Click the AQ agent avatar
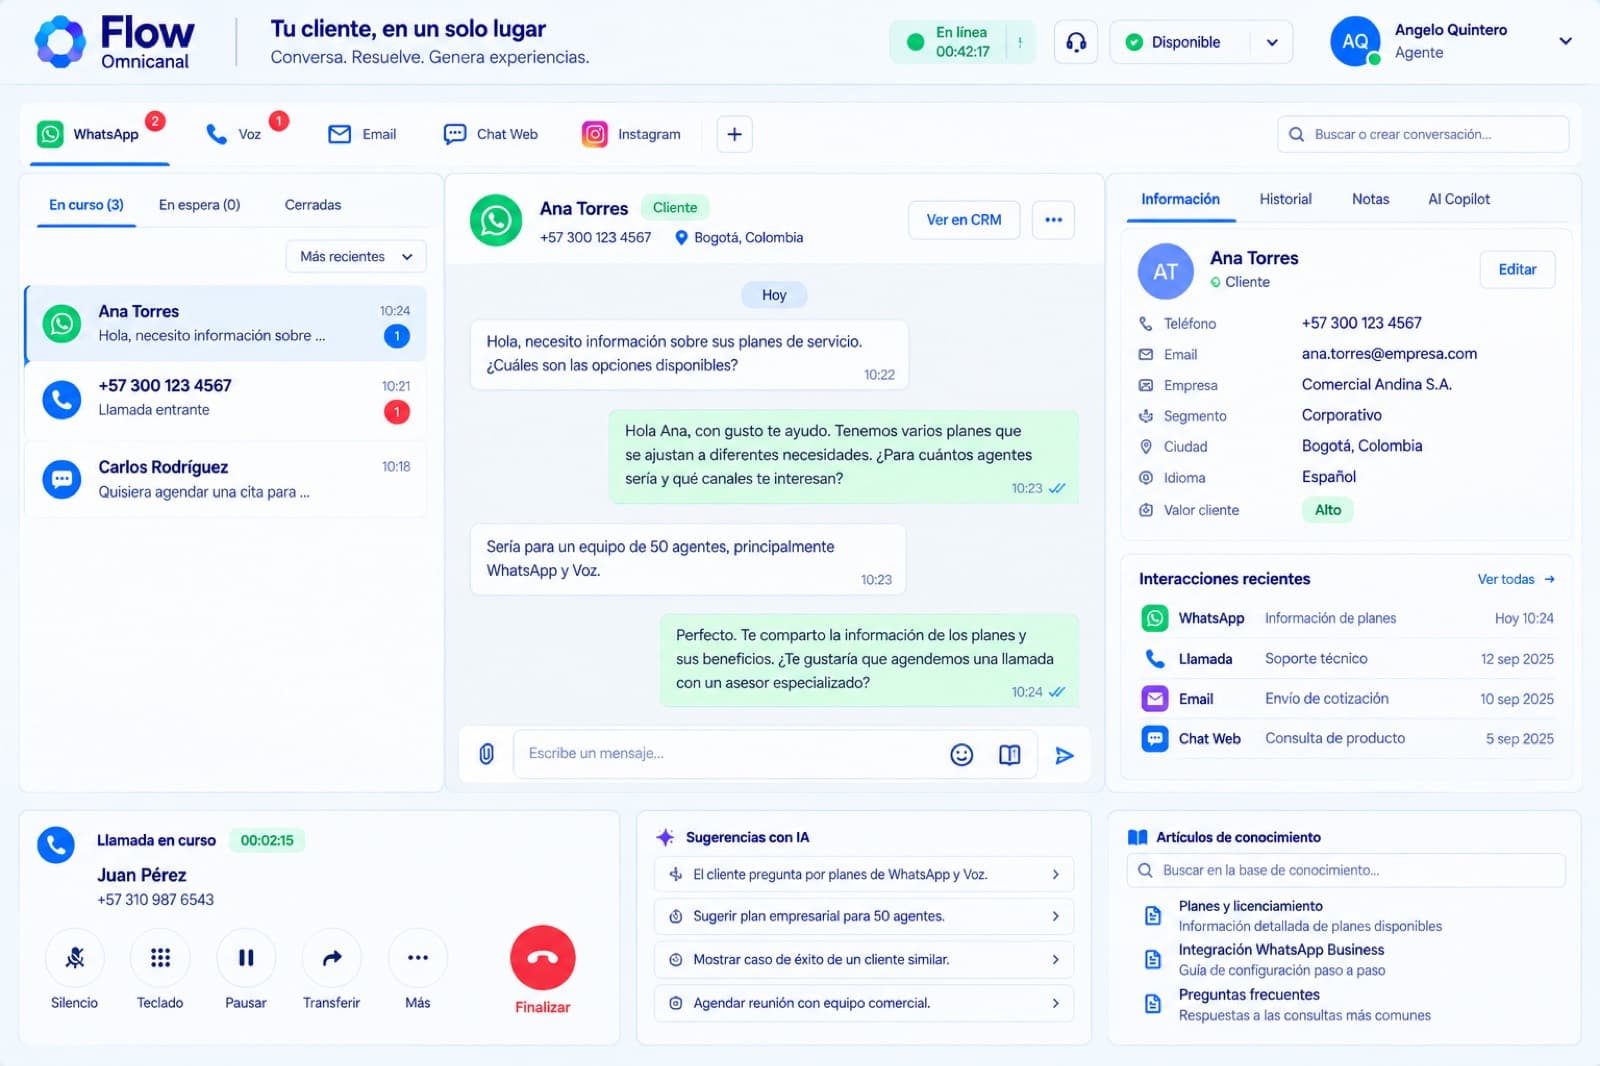The width and height of the screenshot is (1600, 1066). (x=1355, y=42)
